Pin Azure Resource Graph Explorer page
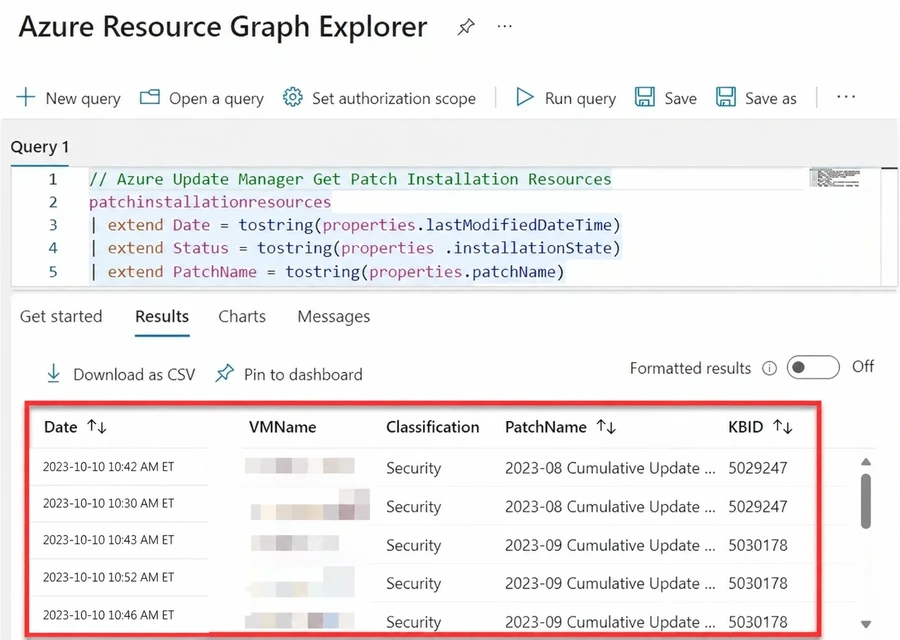This screenshot has width=900, height=640. coord(465,26)
